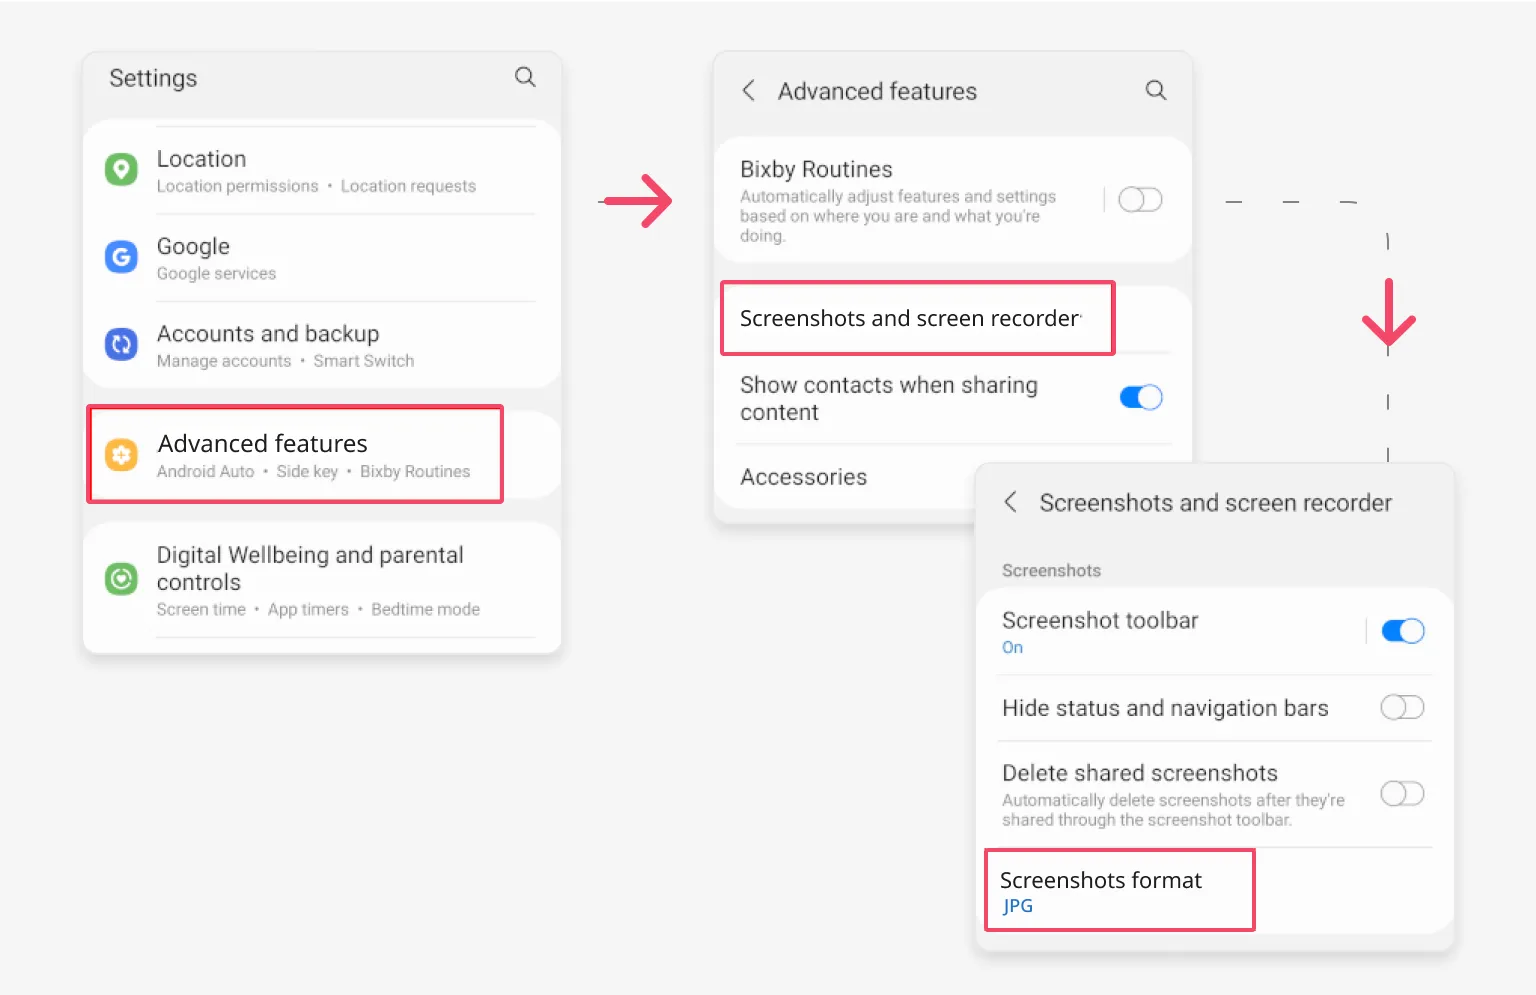
Task: Go back from Advanced features screen
Action: pos(748,90)
